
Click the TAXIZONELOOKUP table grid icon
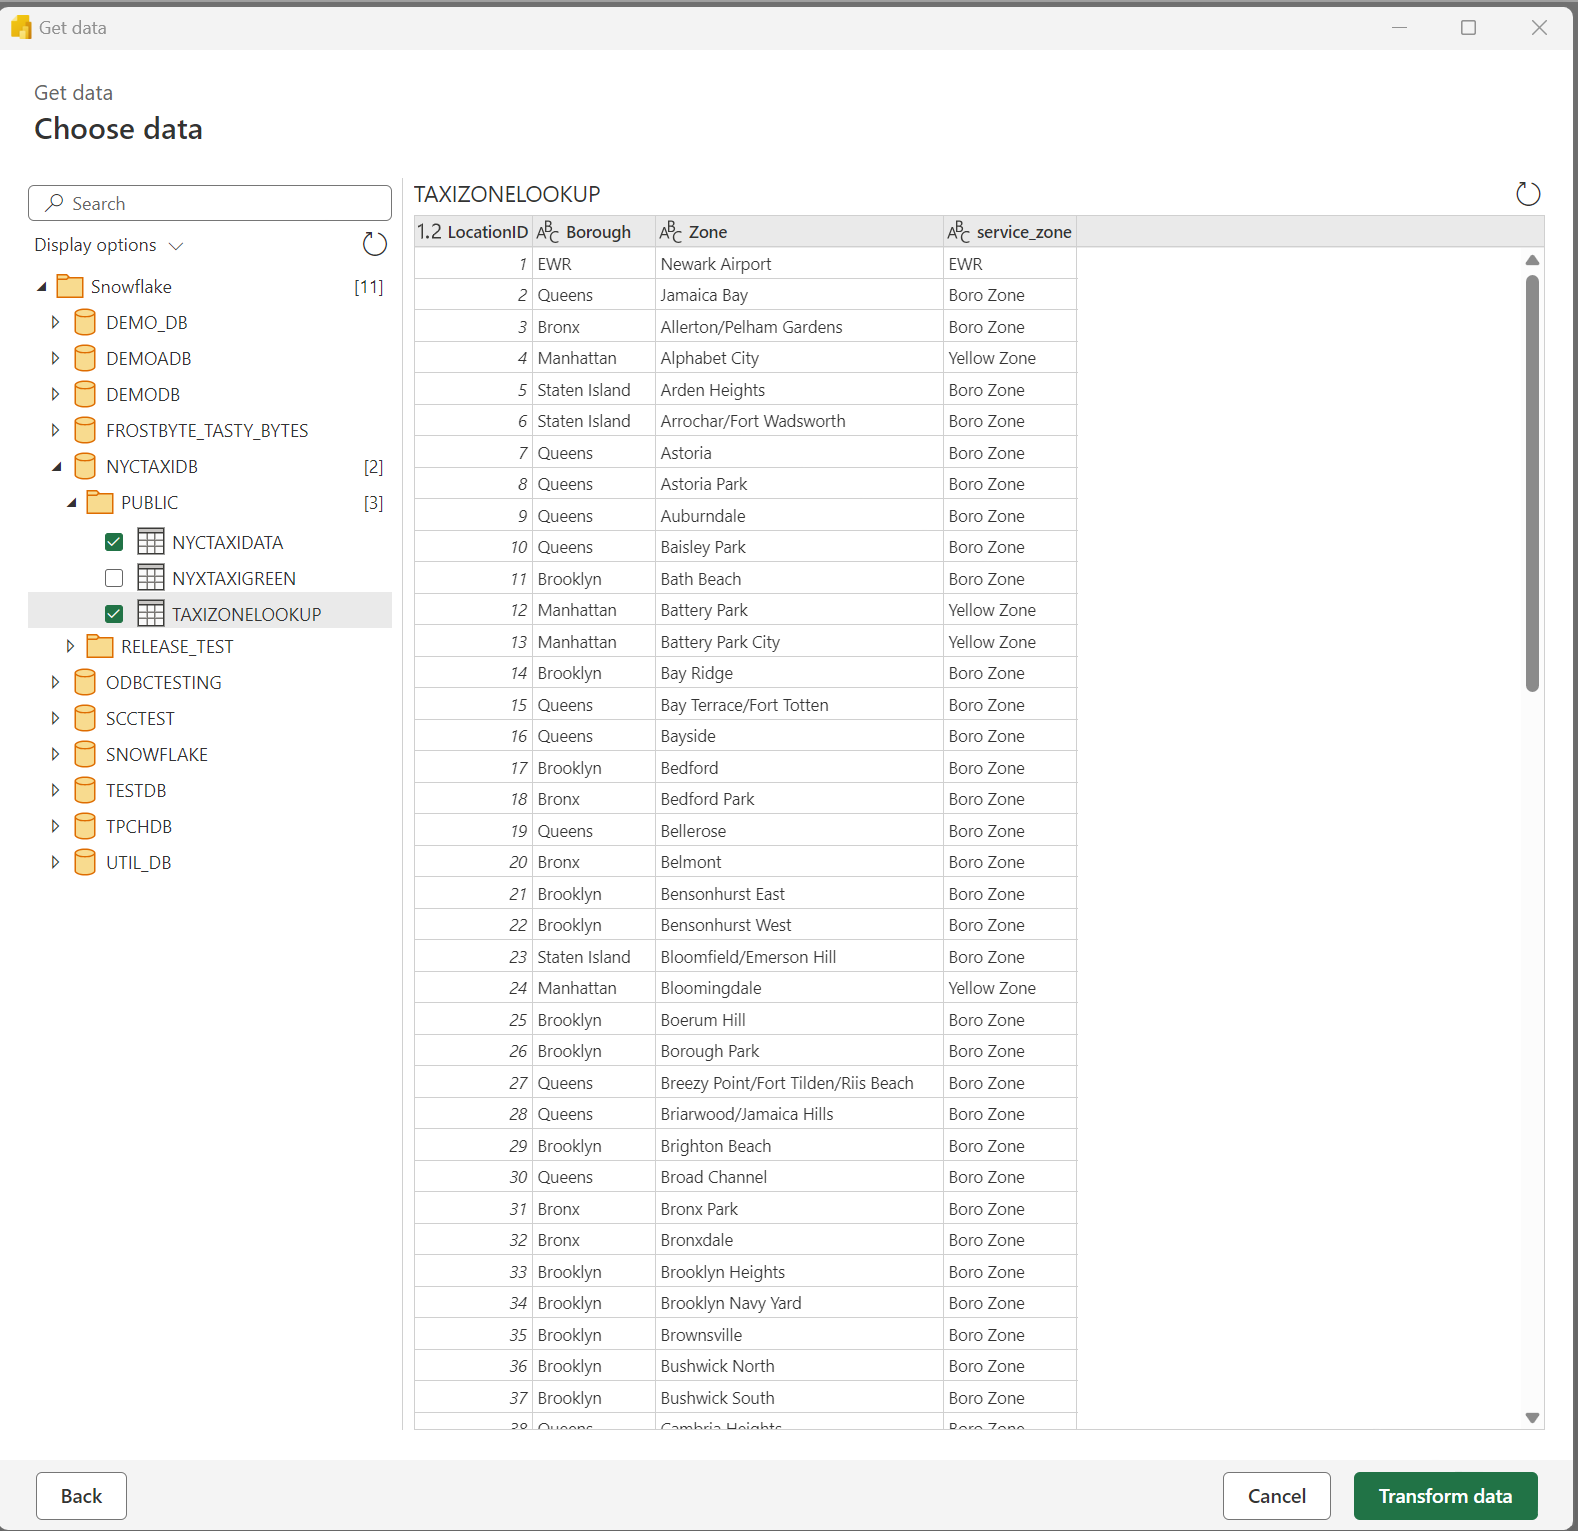151,613
